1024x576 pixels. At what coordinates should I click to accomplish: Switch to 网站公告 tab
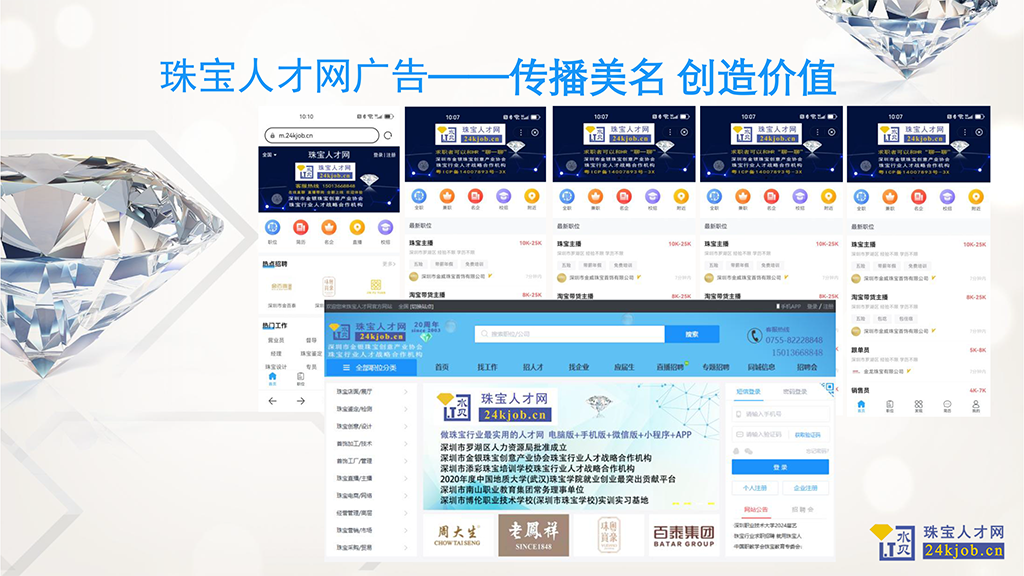point(756,509)
